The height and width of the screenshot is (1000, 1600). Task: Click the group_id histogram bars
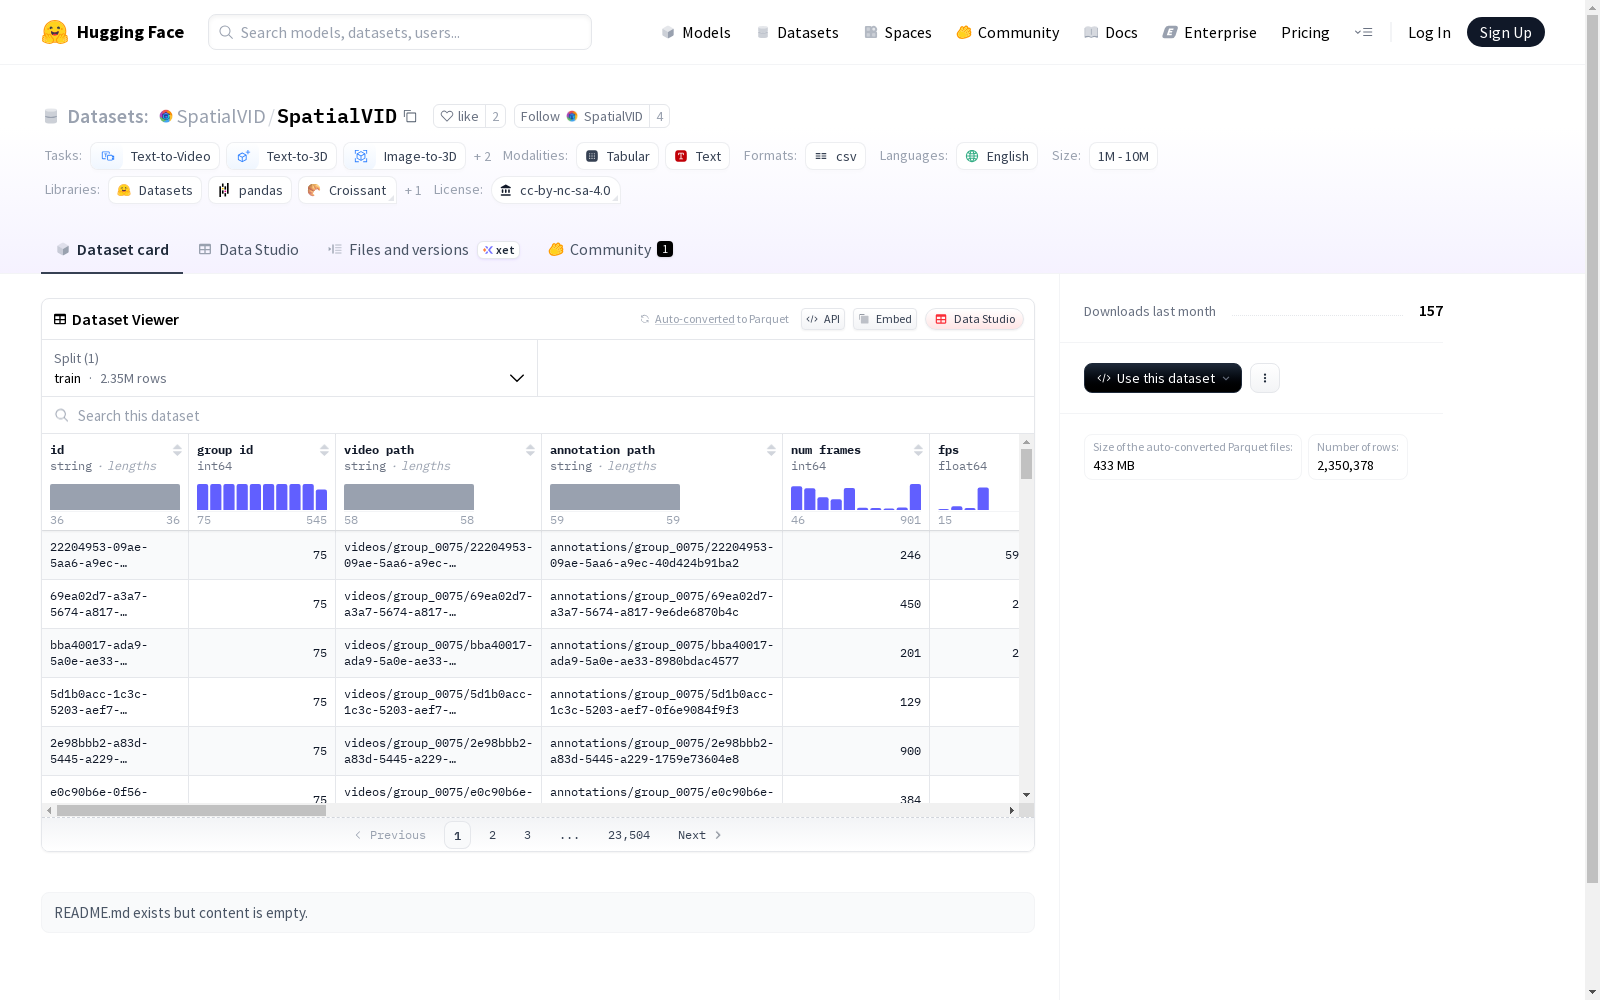coord(262,497)
